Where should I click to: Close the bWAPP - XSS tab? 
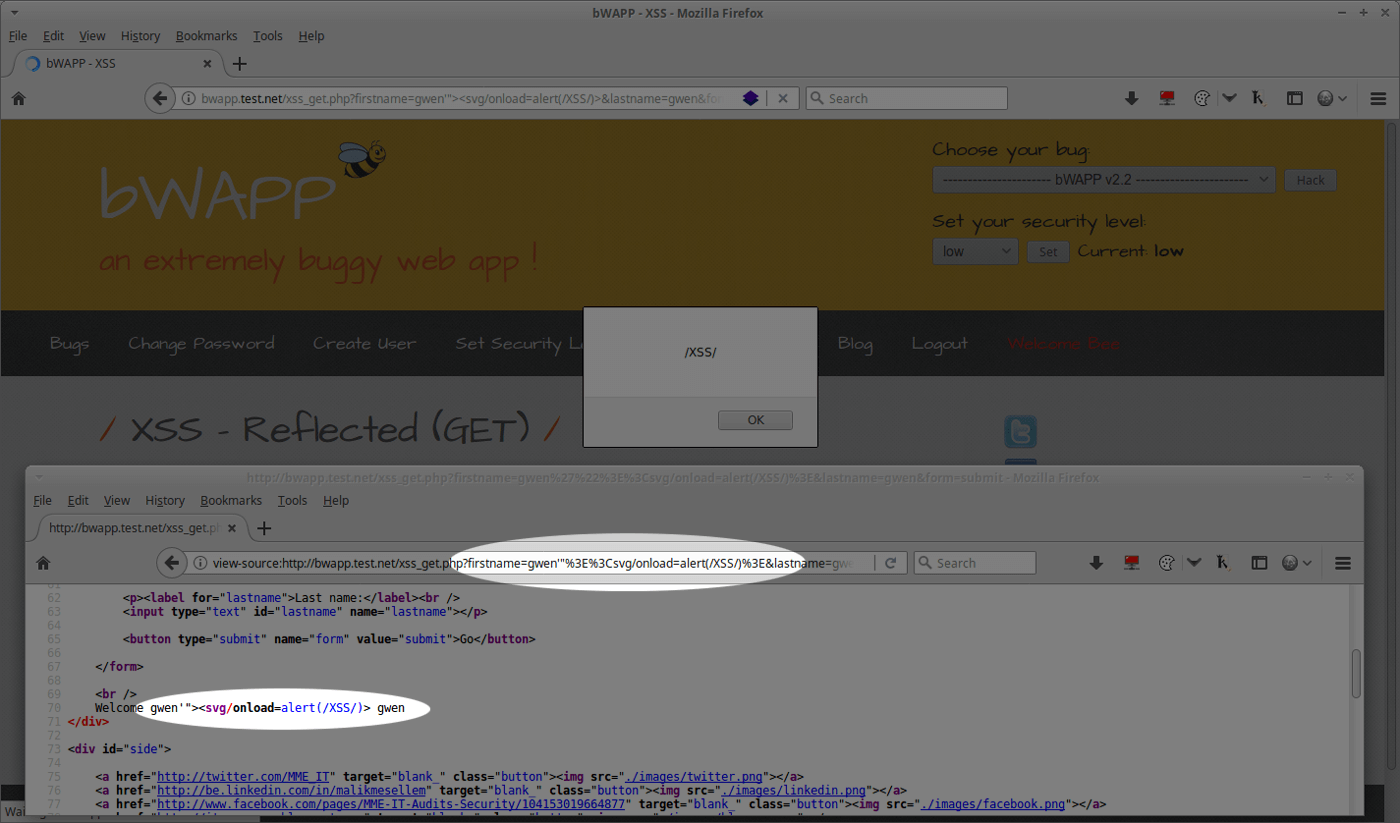[x=208, y=63]
